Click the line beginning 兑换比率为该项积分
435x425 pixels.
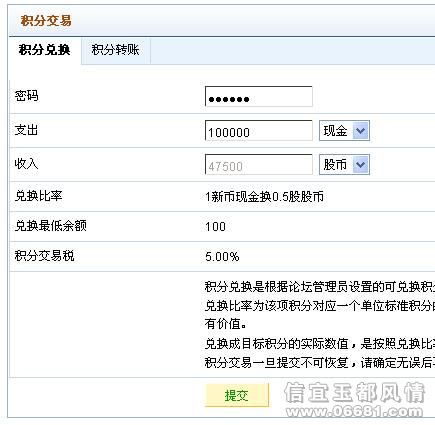320,306
